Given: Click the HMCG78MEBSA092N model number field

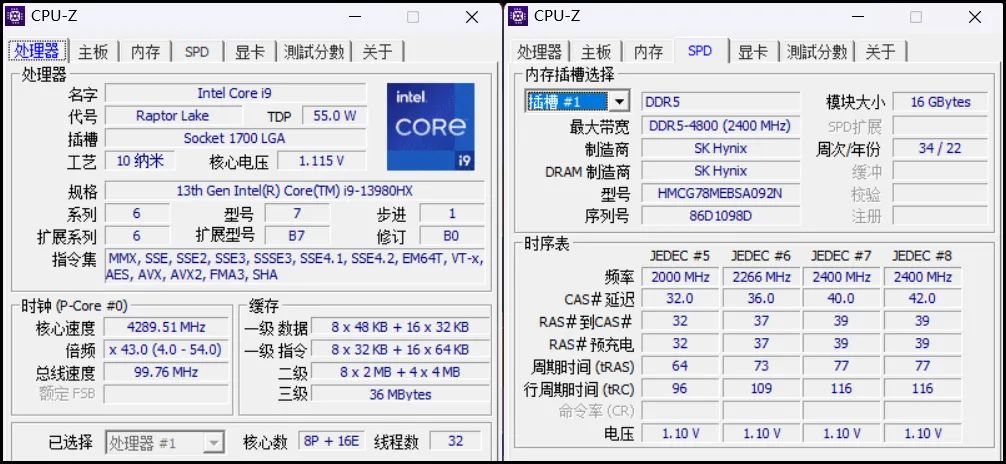Looking at the screenshot, I should tap(720, 193).
